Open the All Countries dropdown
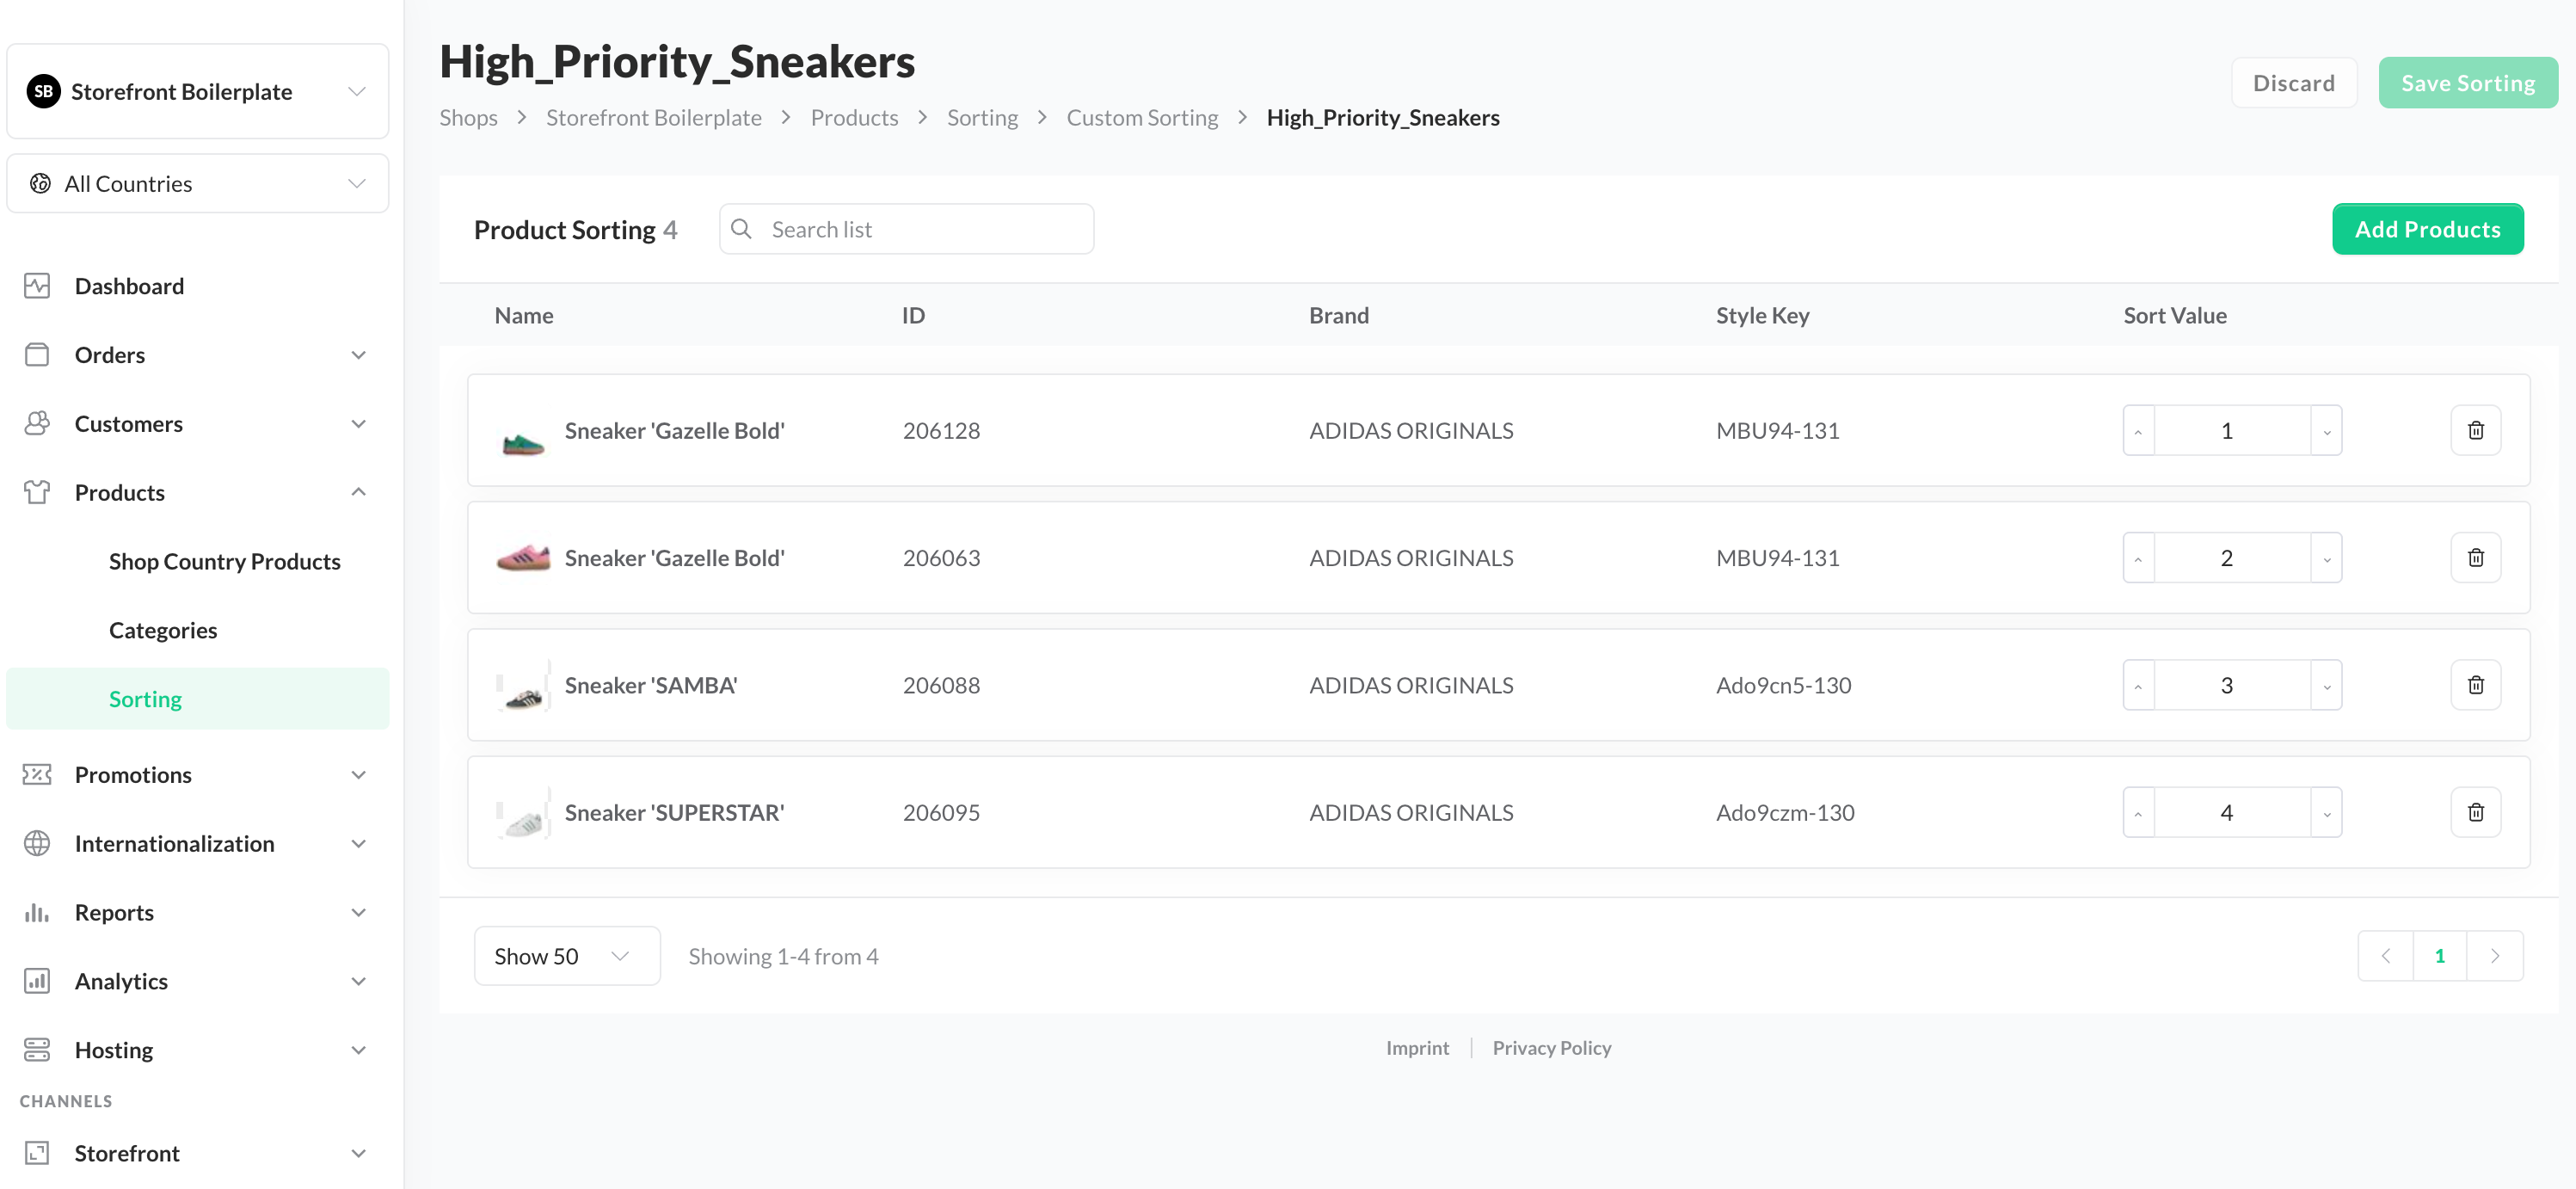 pos(198,183)
